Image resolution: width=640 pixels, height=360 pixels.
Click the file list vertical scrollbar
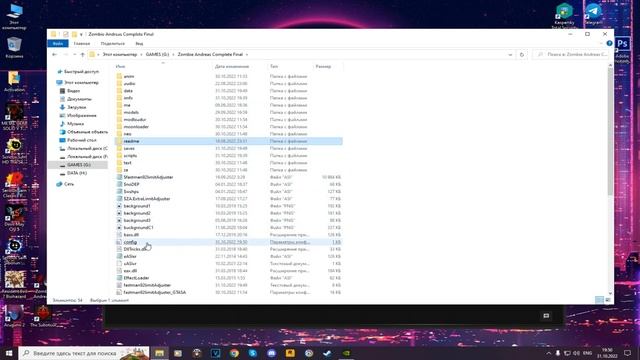610,131
